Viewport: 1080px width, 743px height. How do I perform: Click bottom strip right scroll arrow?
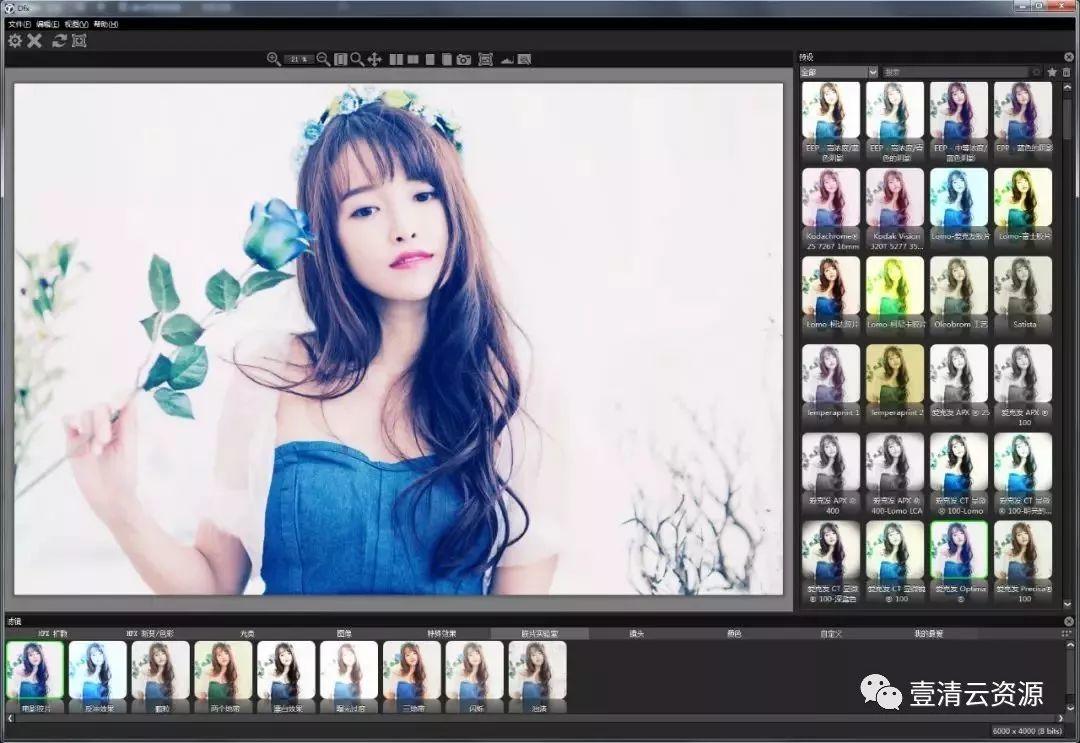click(x=1060, y=718)
